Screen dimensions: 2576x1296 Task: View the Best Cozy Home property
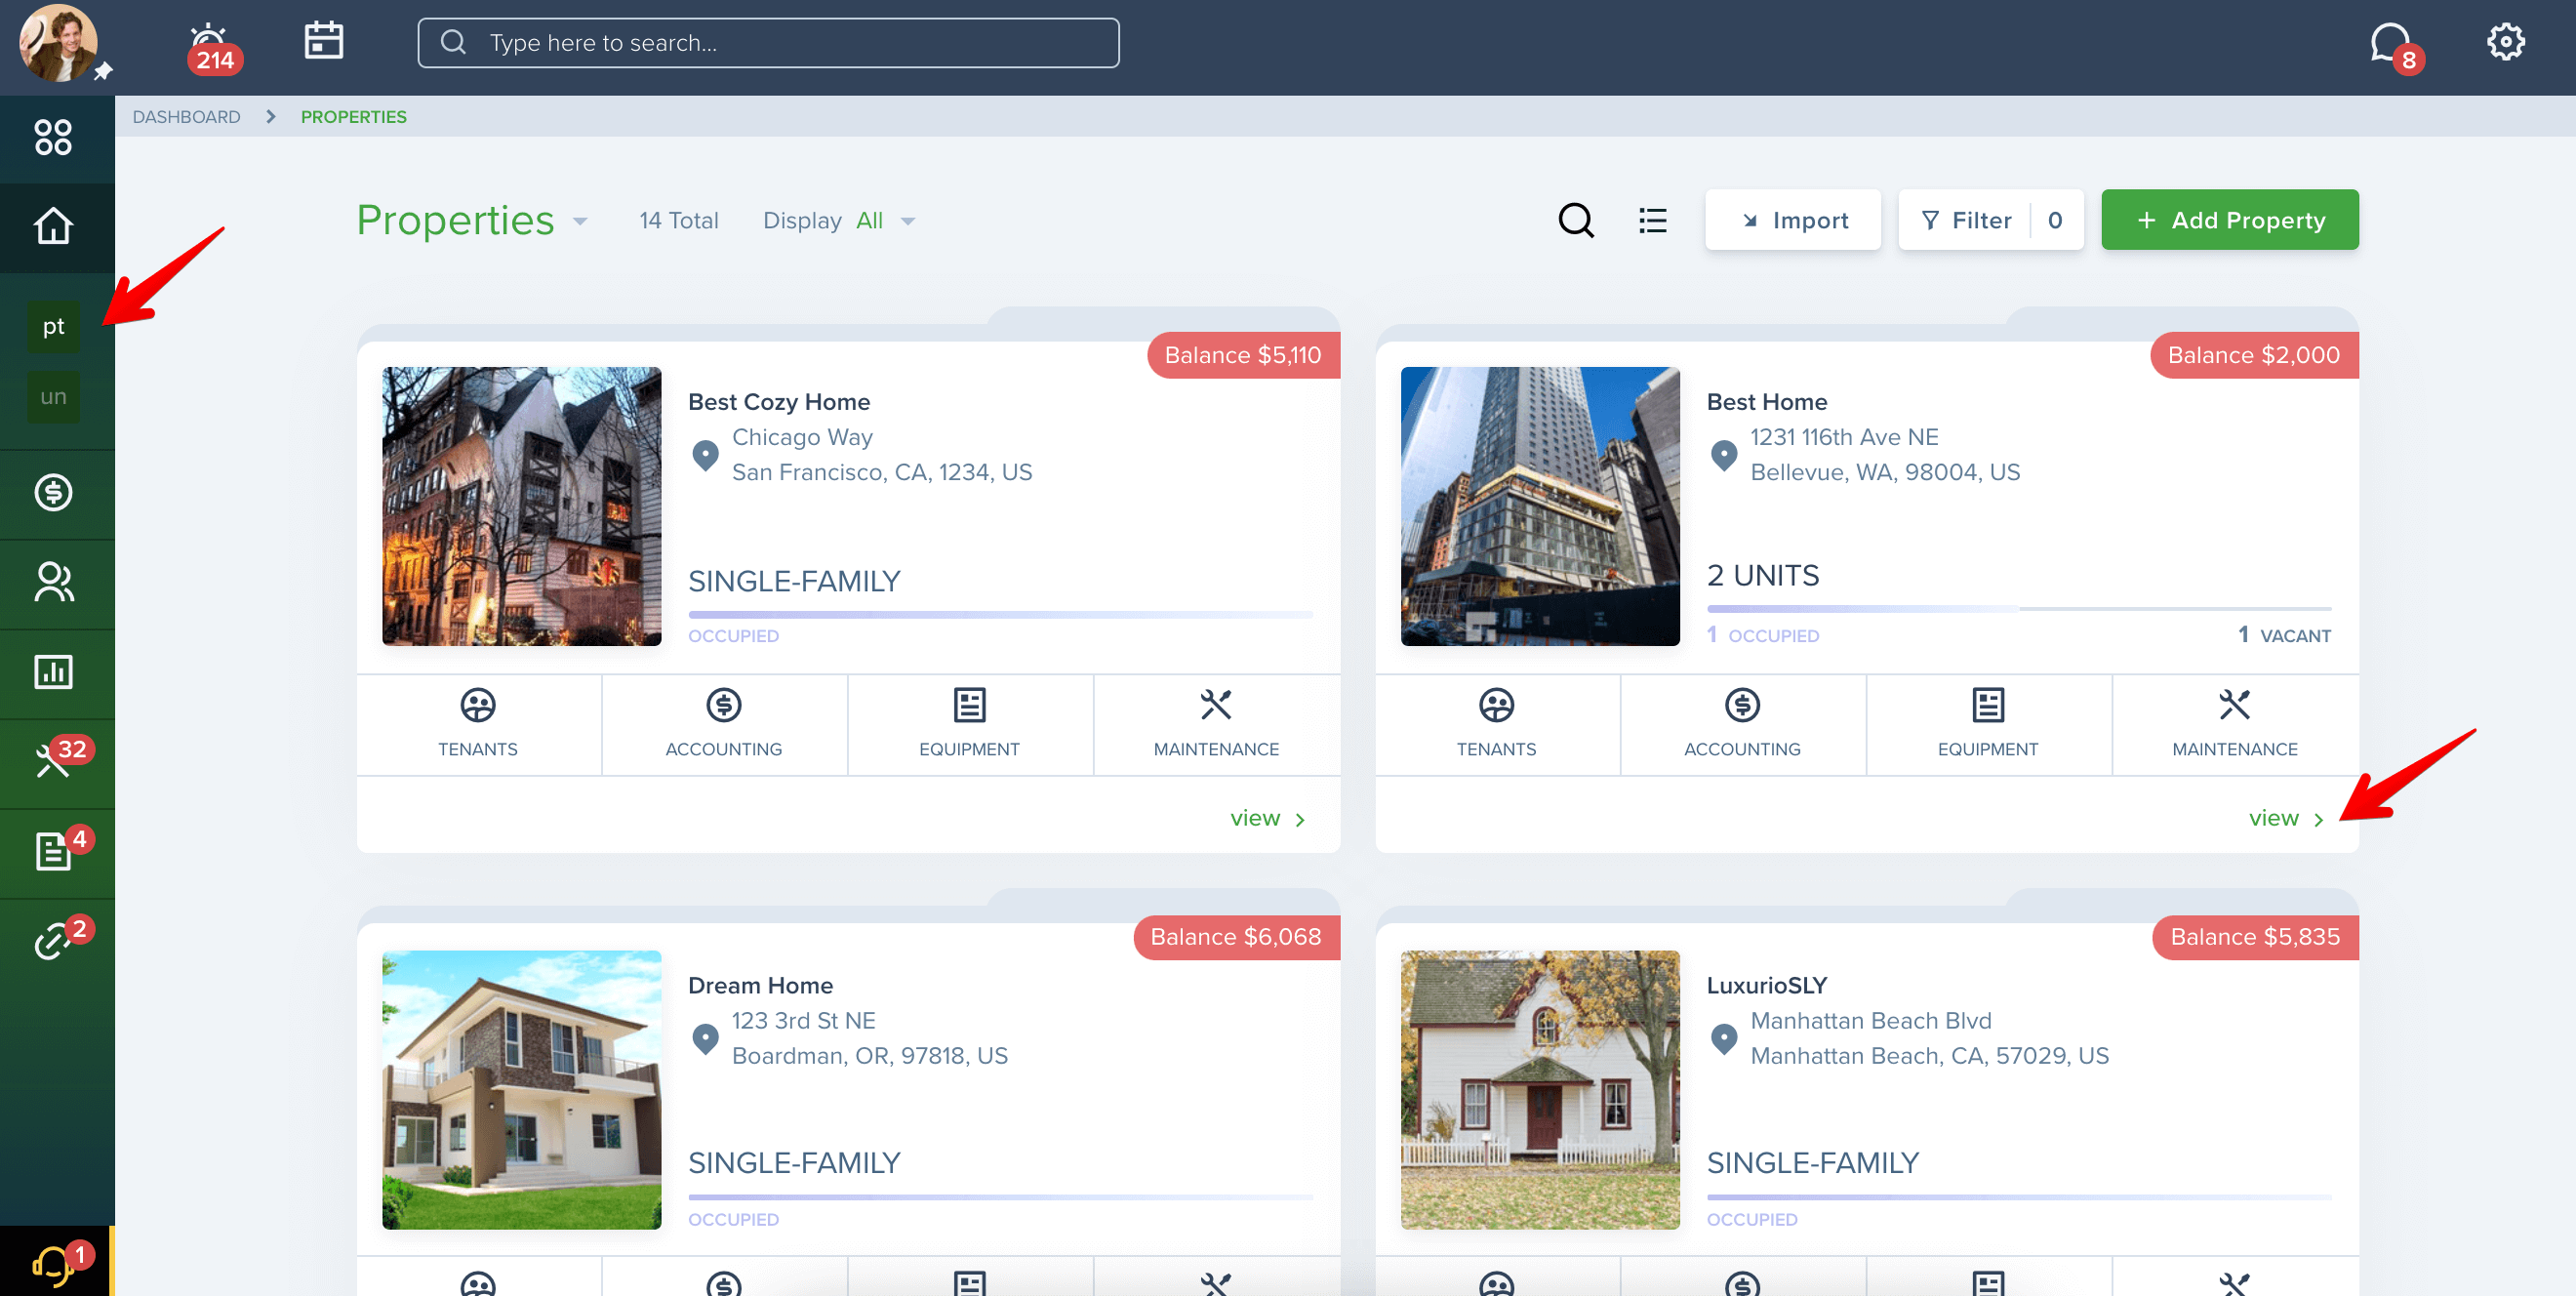tap(1268, 818)
